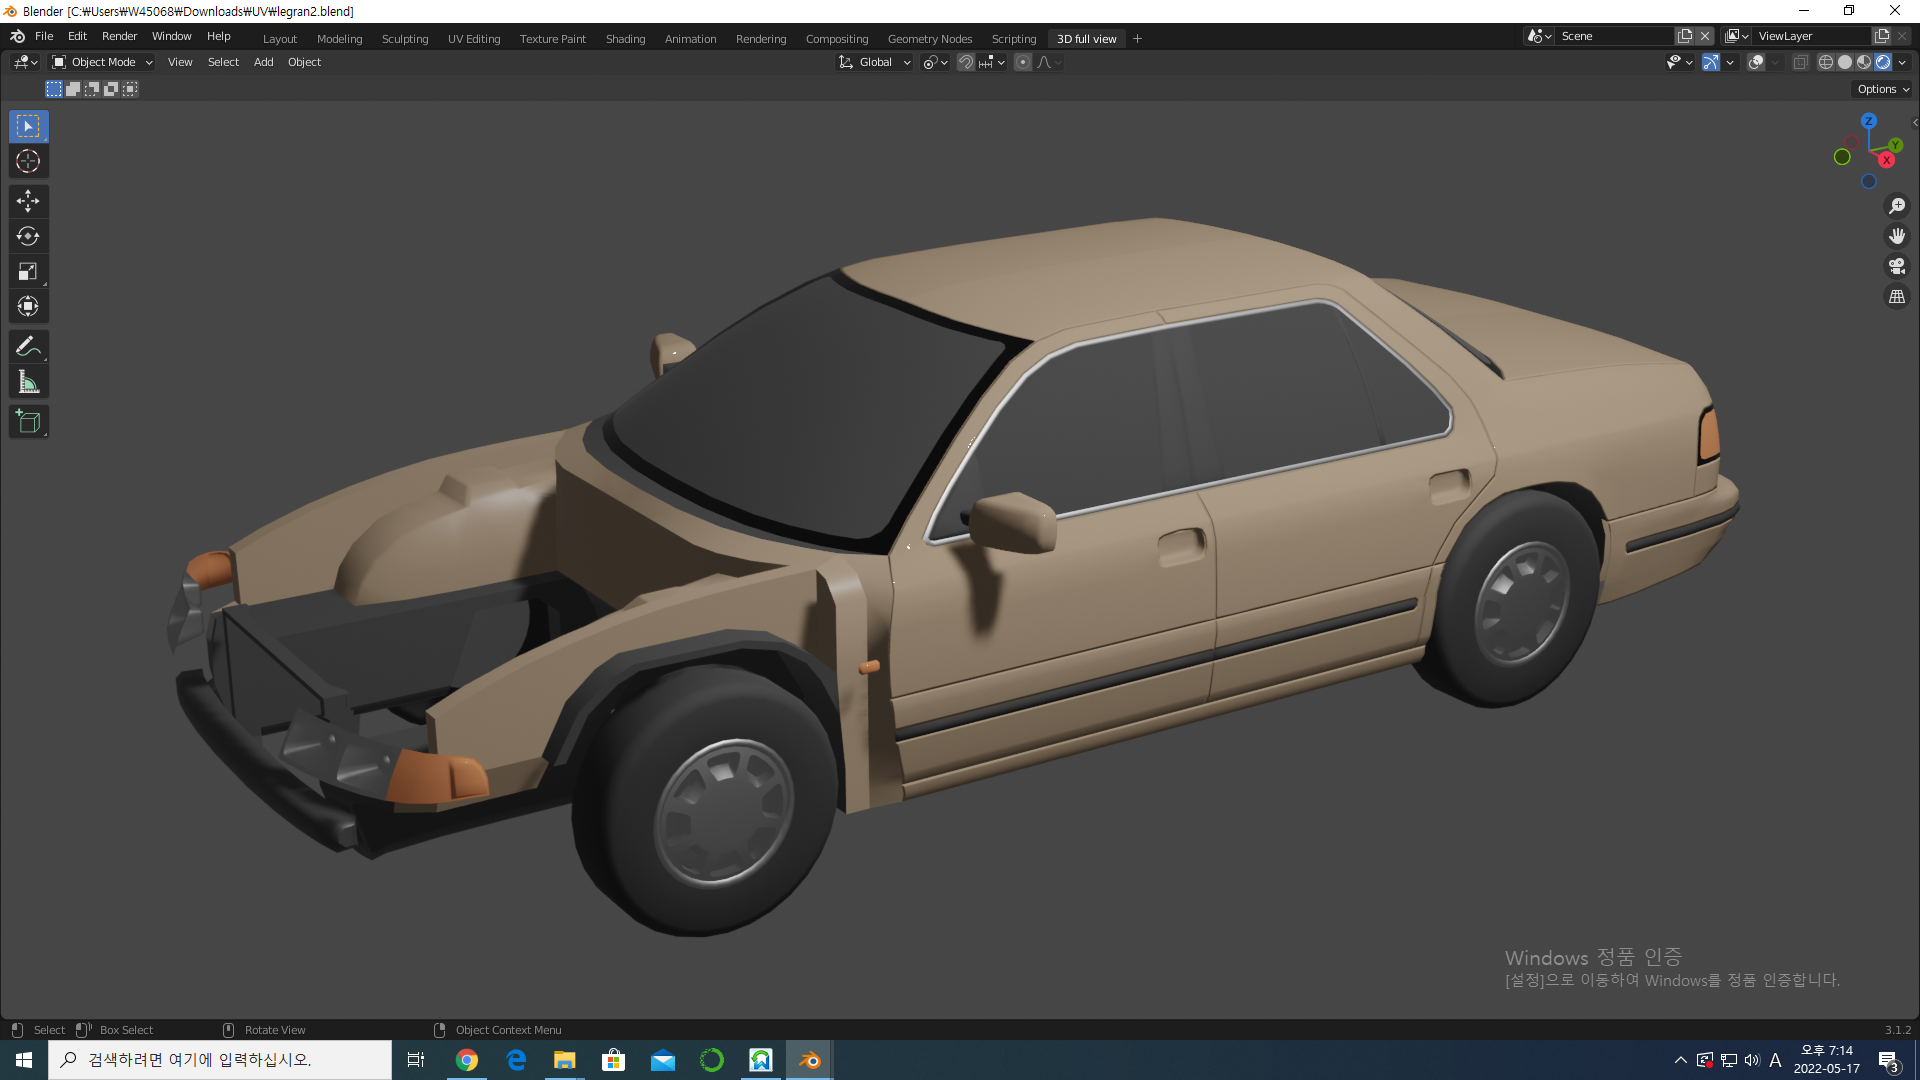
Task: Switch to the UV Editing workspace tab
Action: point(474,39)
